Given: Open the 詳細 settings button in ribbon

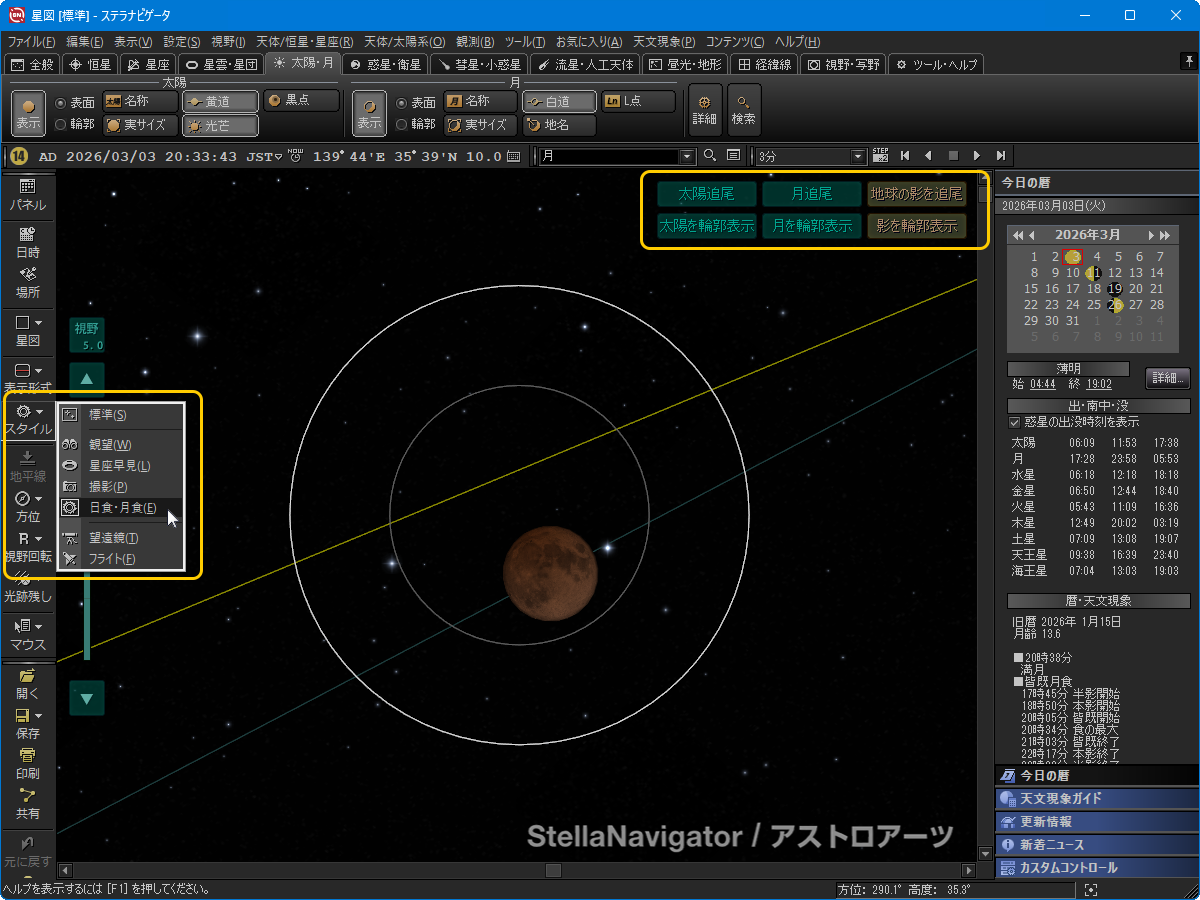Looking at the screenshot, I should pos(704,110).
